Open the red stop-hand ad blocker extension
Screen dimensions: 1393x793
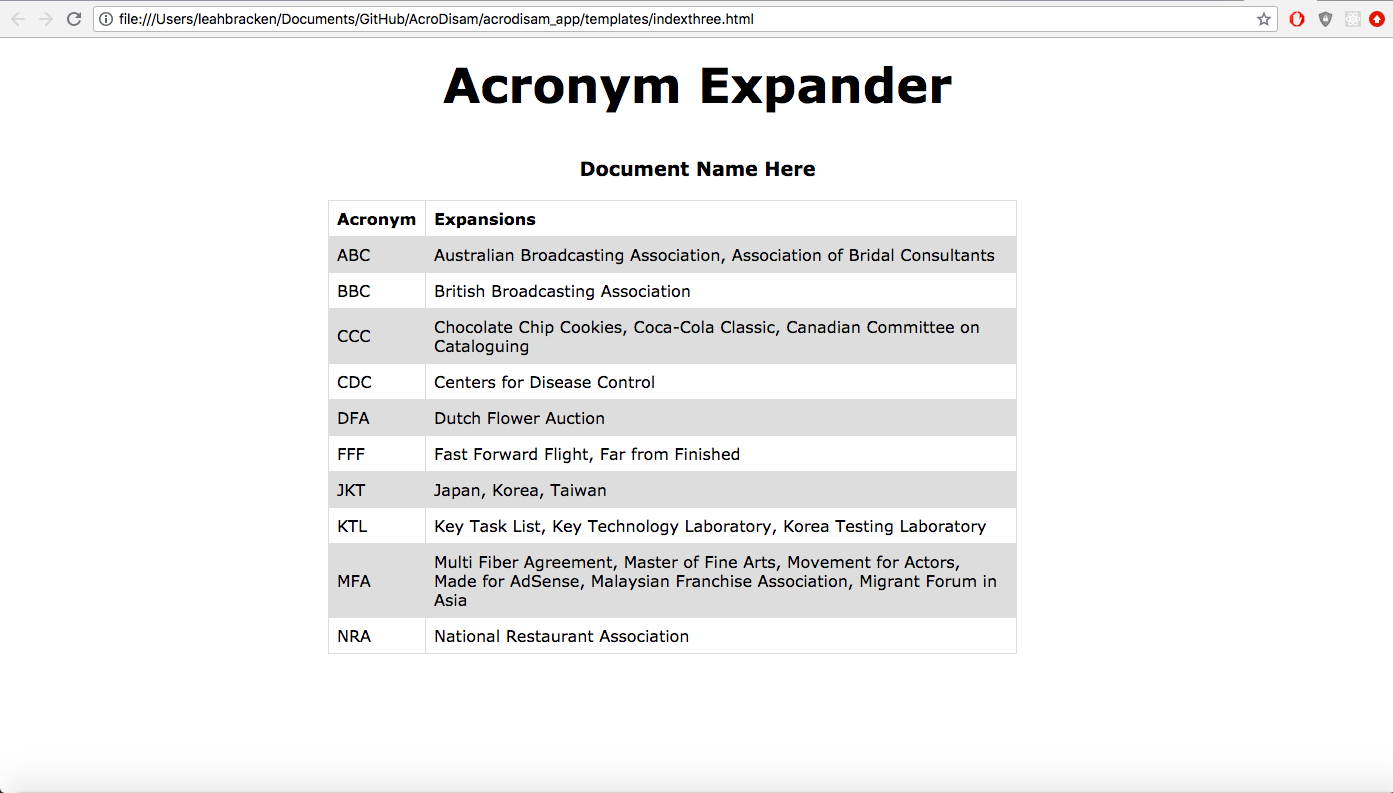[x=1297, y=19]
